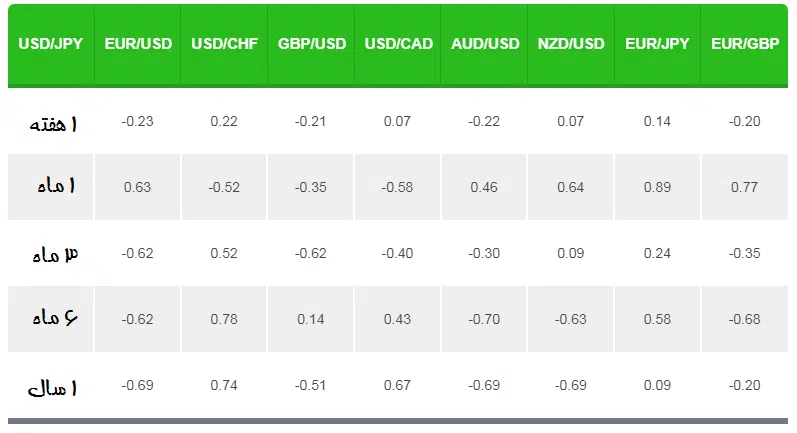The height and width of the screenshot is (433, 797).
Task: Select the 0.78 cell under USD/CHF
Action: click(x=224, y=319)
